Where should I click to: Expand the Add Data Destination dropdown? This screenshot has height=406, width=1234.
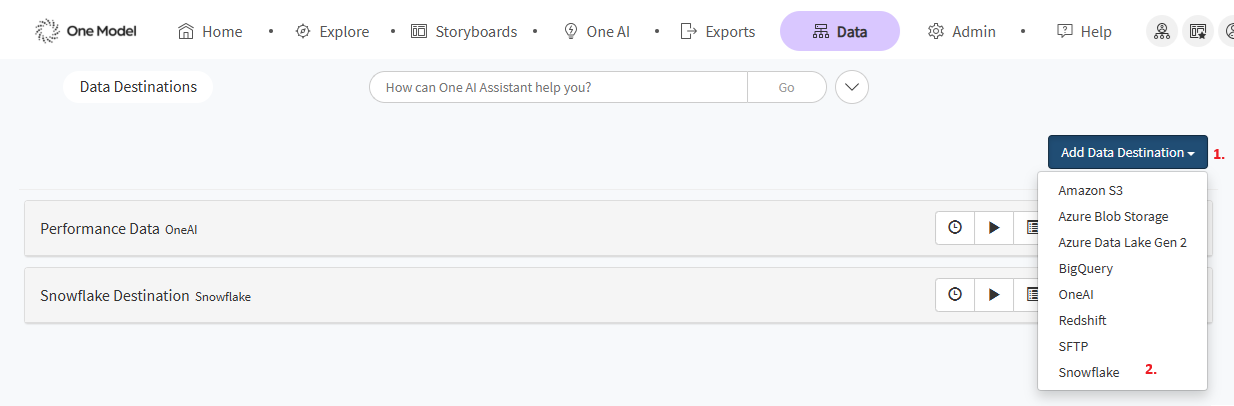point(1127,153)
